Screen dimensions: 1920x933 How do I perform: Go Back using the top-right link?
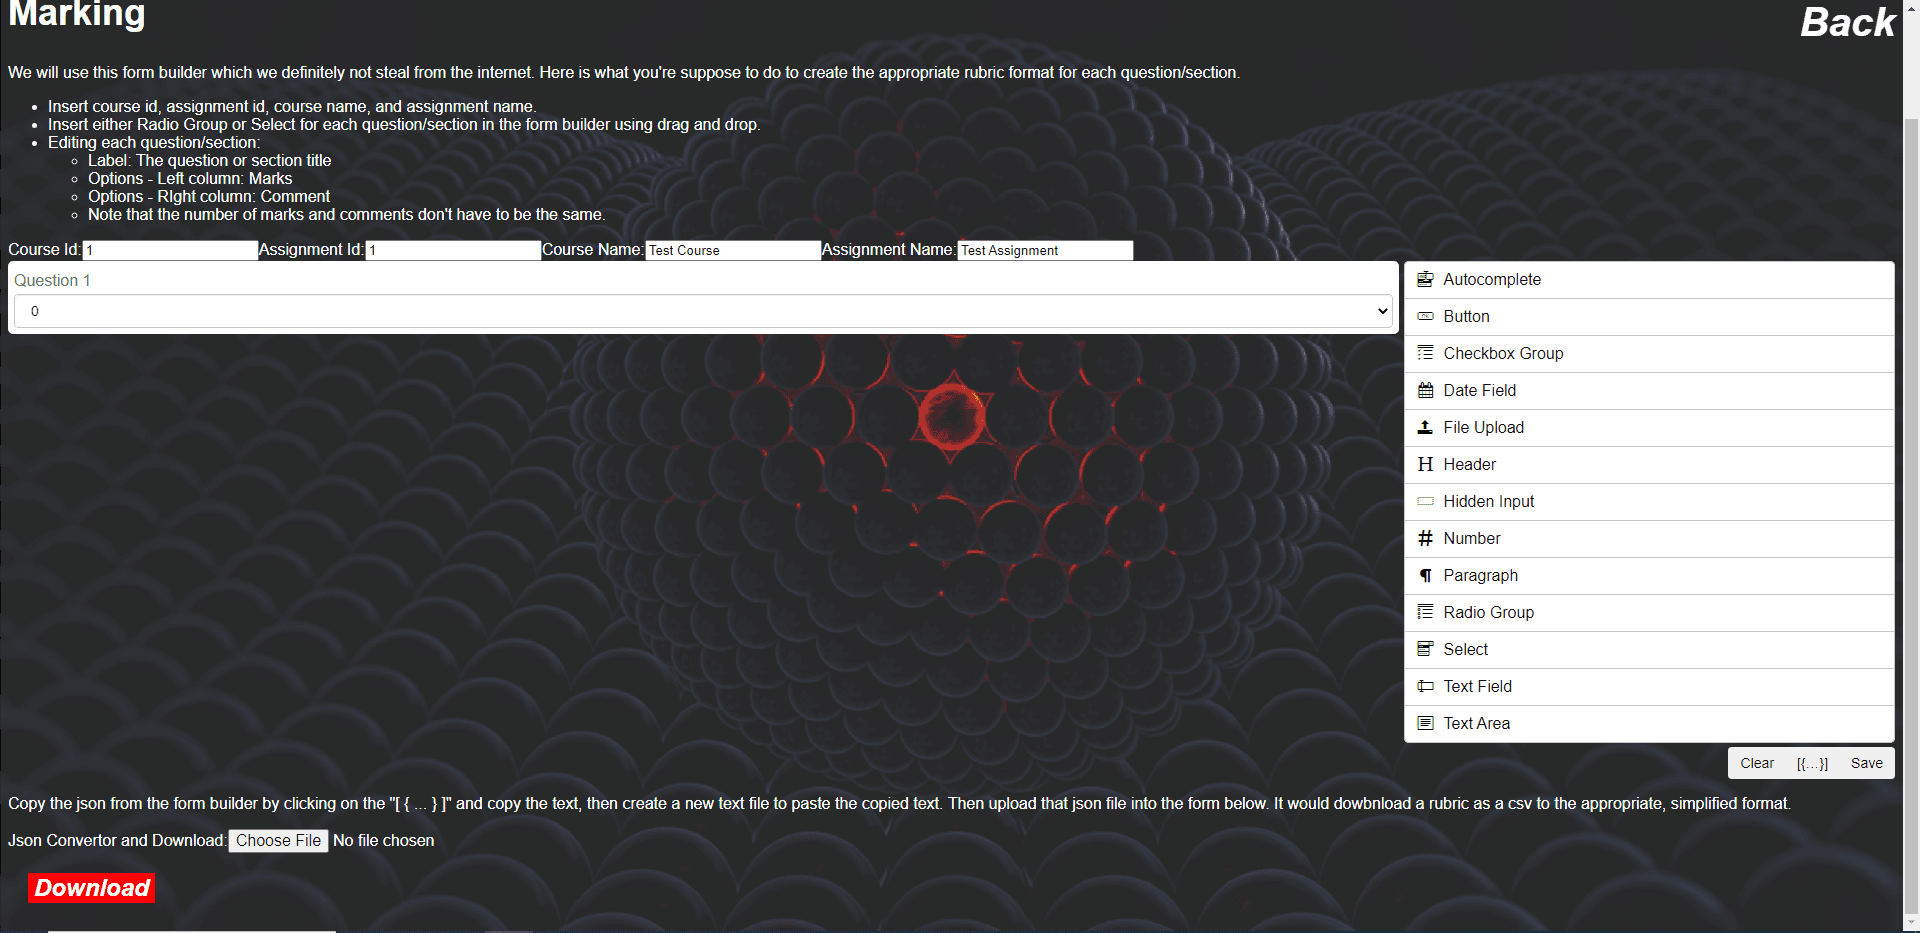pyautogui.click(x=1847, y=22)
